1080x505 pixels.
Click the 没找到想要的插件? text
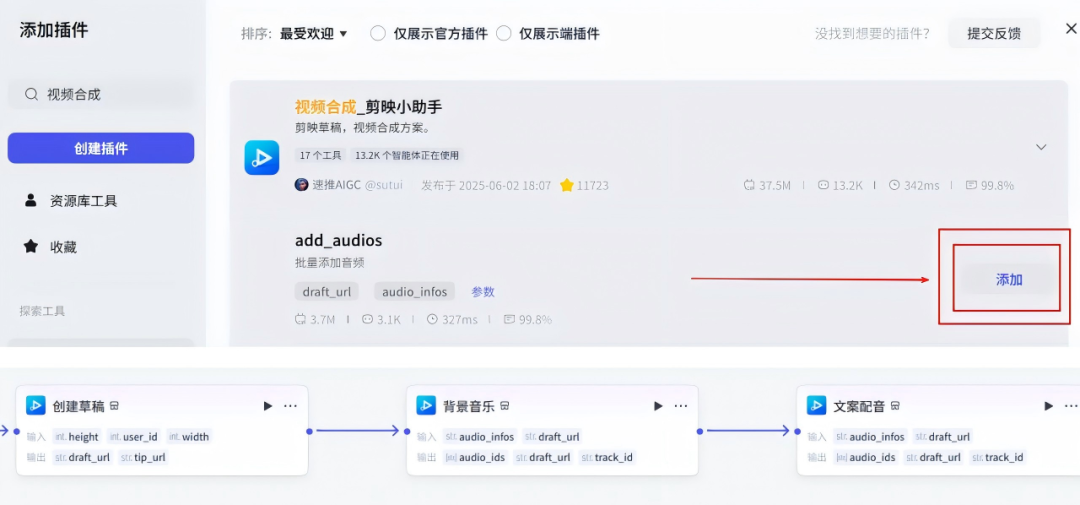click(x=872, y=34)
